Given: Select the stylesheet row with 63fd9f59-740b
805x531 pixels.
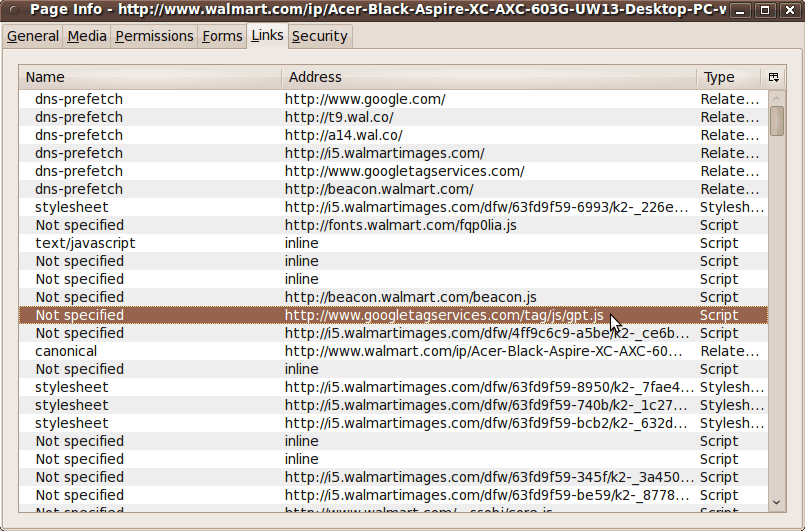Looking at the screenshot, I should click(x=393, y=405).
